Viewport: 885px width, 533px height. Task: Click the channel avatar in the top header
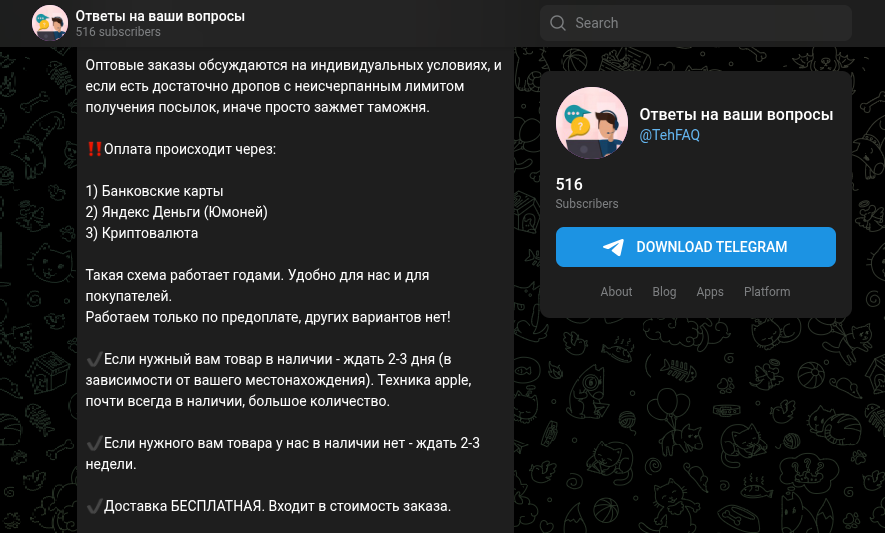[x=50, y=22]
